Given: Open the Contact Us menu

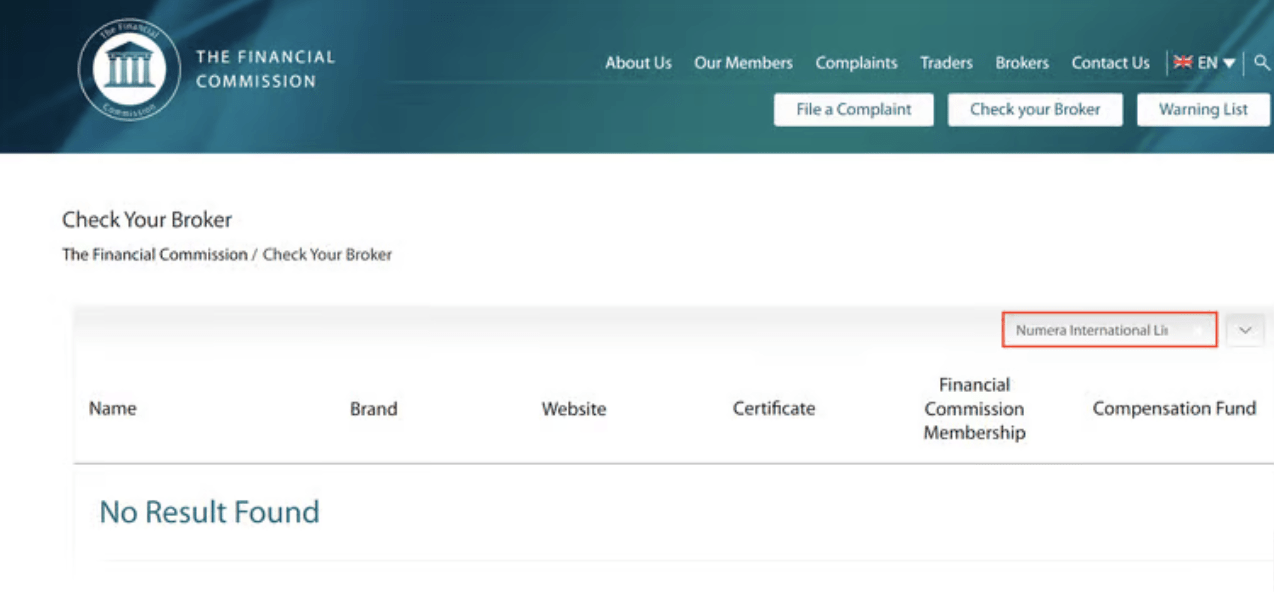Looking at the screenshot, I should (1110, 62).
